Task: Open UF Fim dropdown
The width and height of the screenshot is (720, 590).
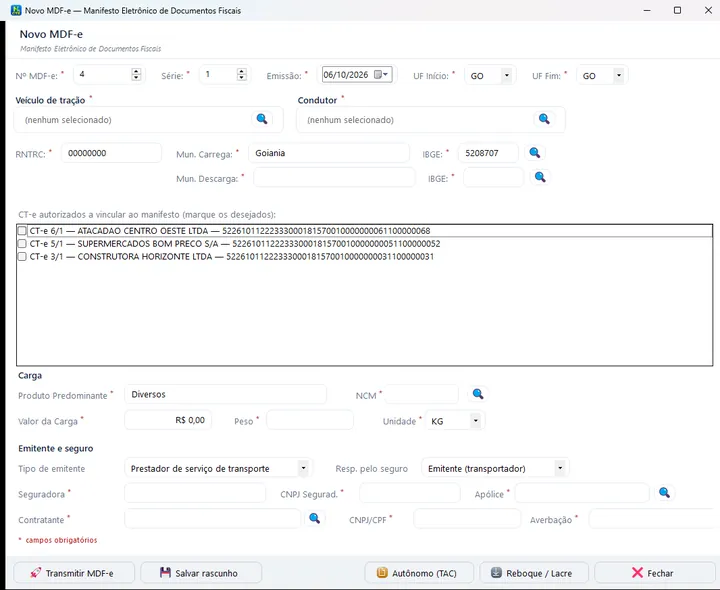Action: (x=619, y=75)
